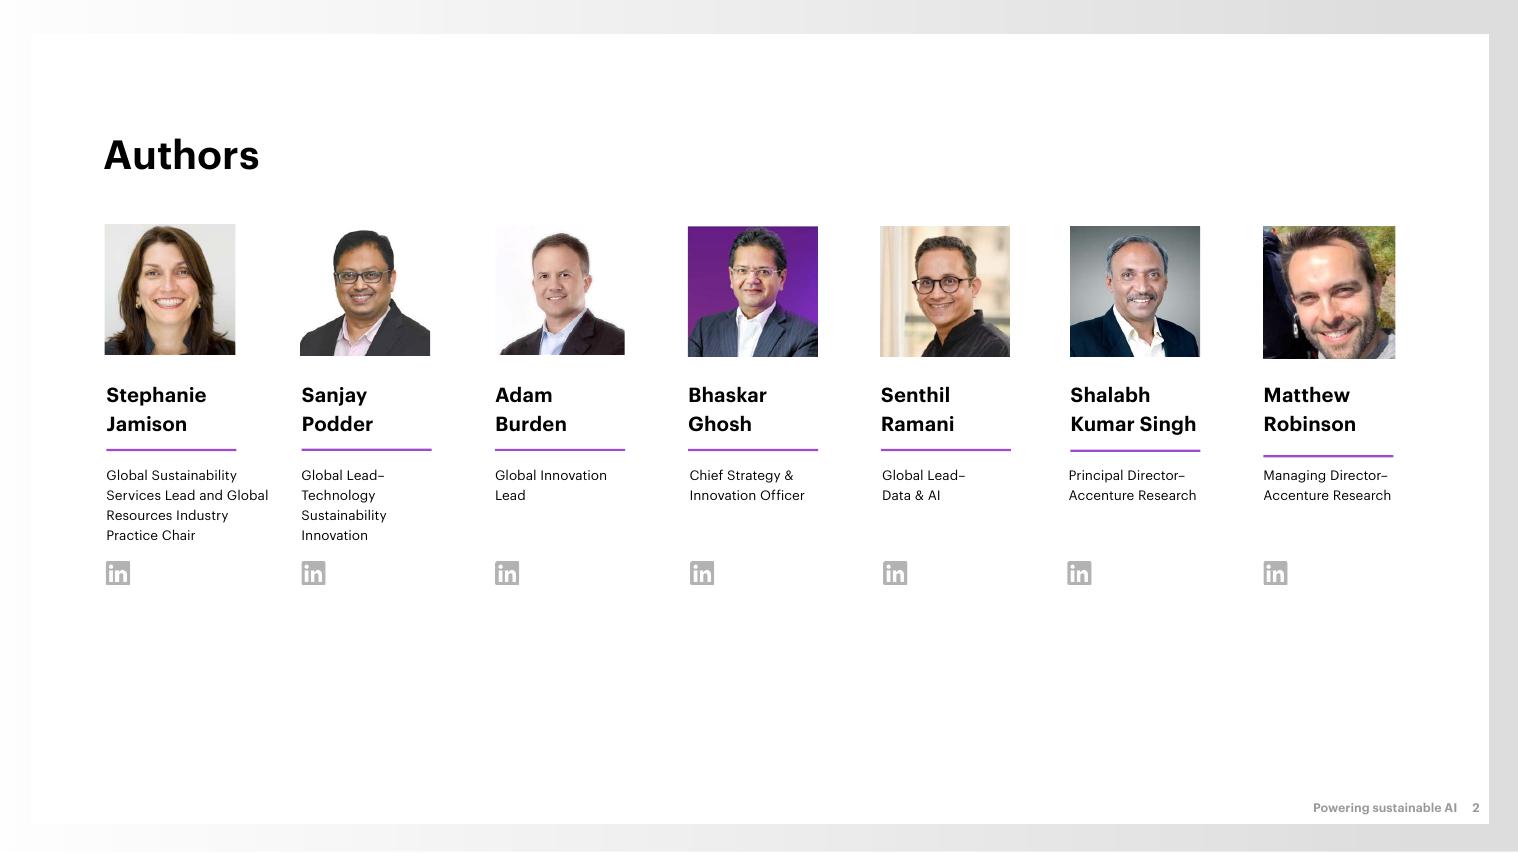Open Bhaskar Ghosh's LinkedIn icon
Screen dimensions: 1518x854
point(702,573)
